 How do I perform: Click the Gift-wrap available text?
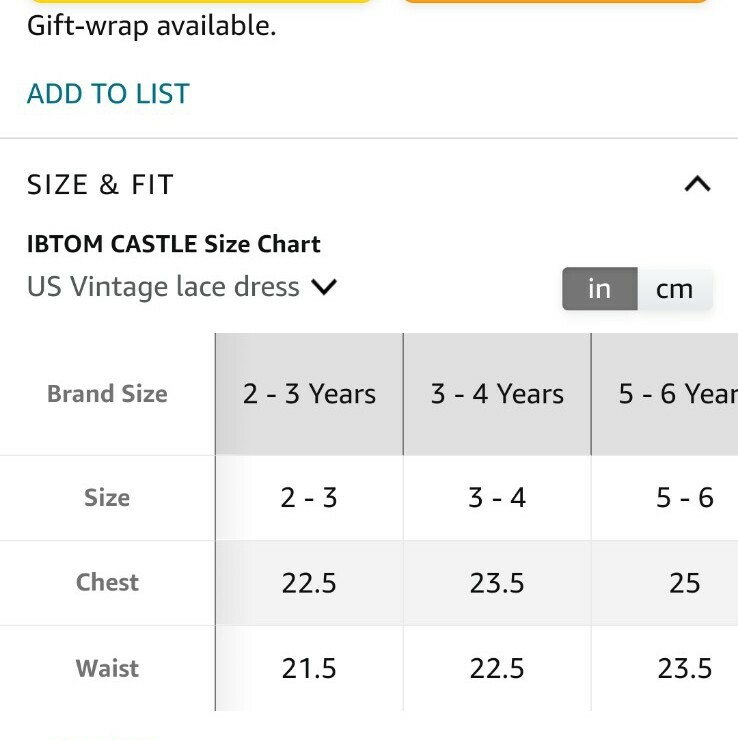[x=151, y=26]
